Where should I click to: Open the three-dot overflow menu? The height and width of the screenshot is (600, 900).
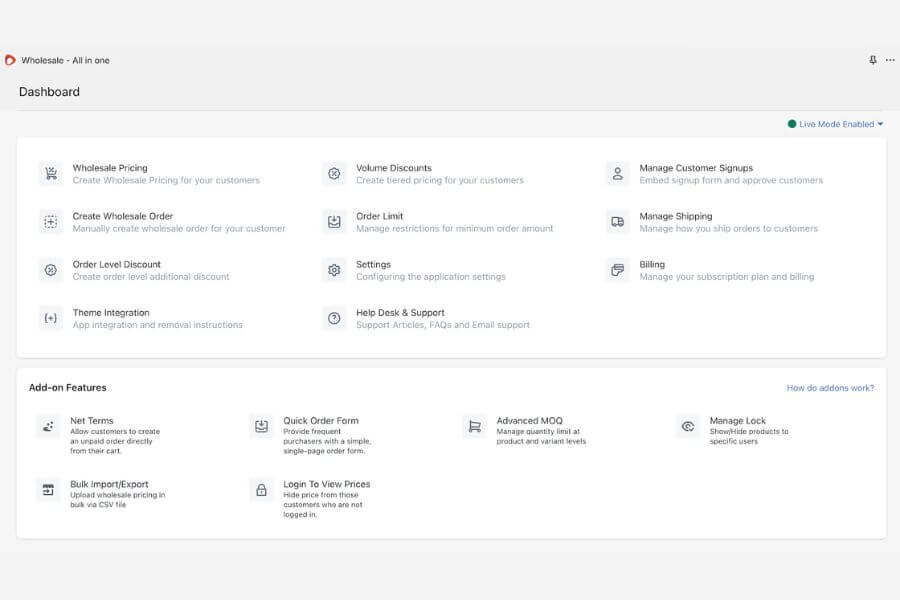pyautogui.click(x=890, y=60)
